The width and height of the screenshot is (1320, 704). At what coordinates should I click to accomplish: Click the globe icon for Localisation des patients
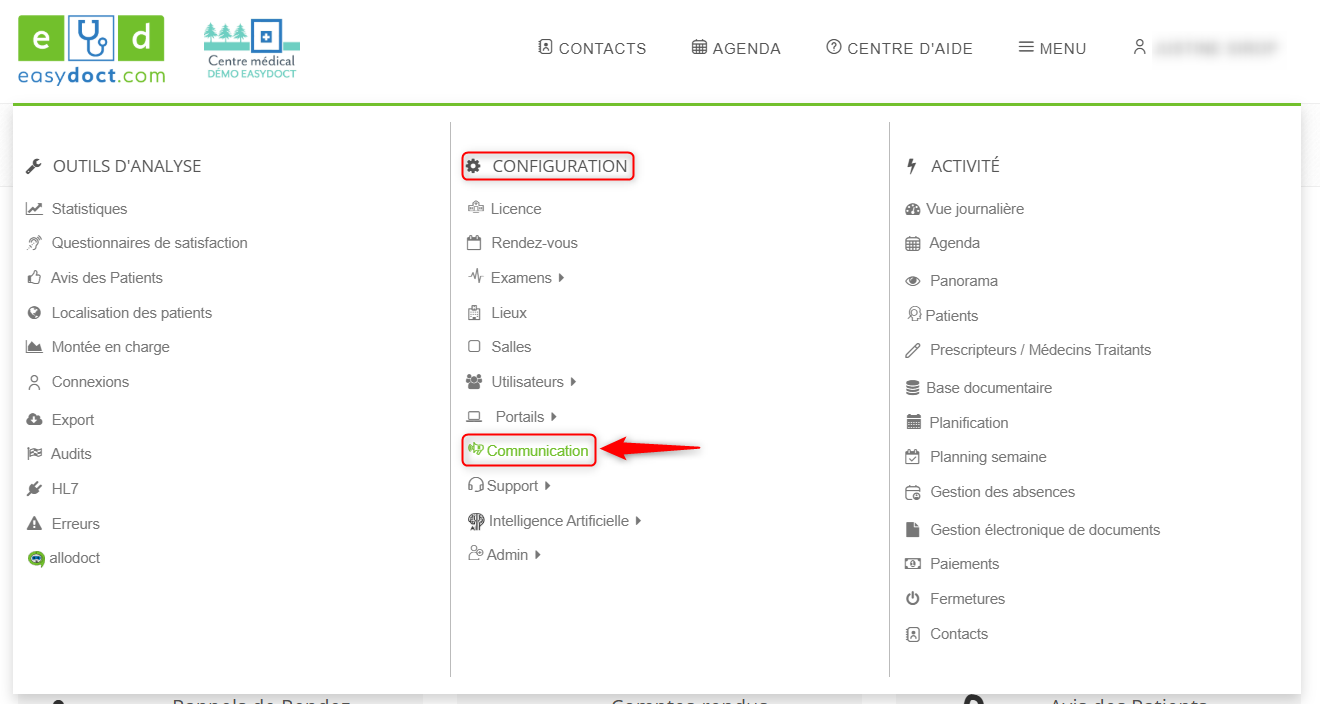[34, 313]
